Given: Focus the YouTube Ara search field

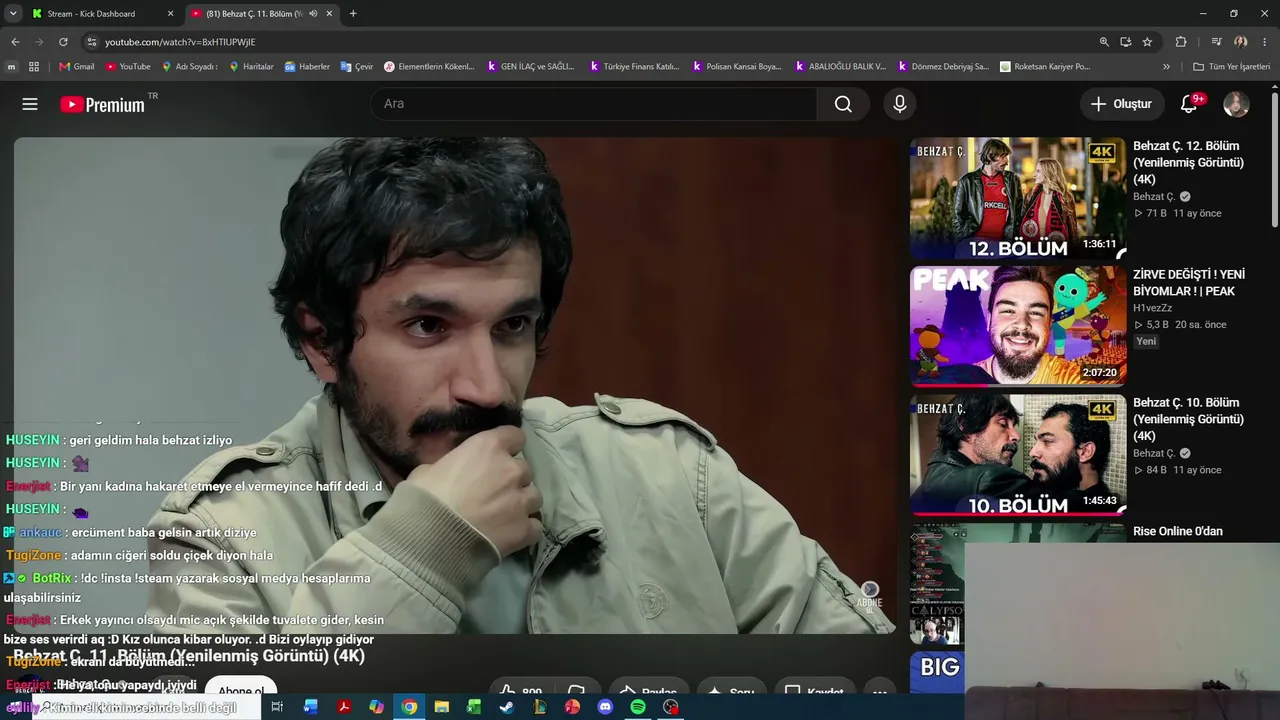Looking at the screenshot, I should click(594, 104).
